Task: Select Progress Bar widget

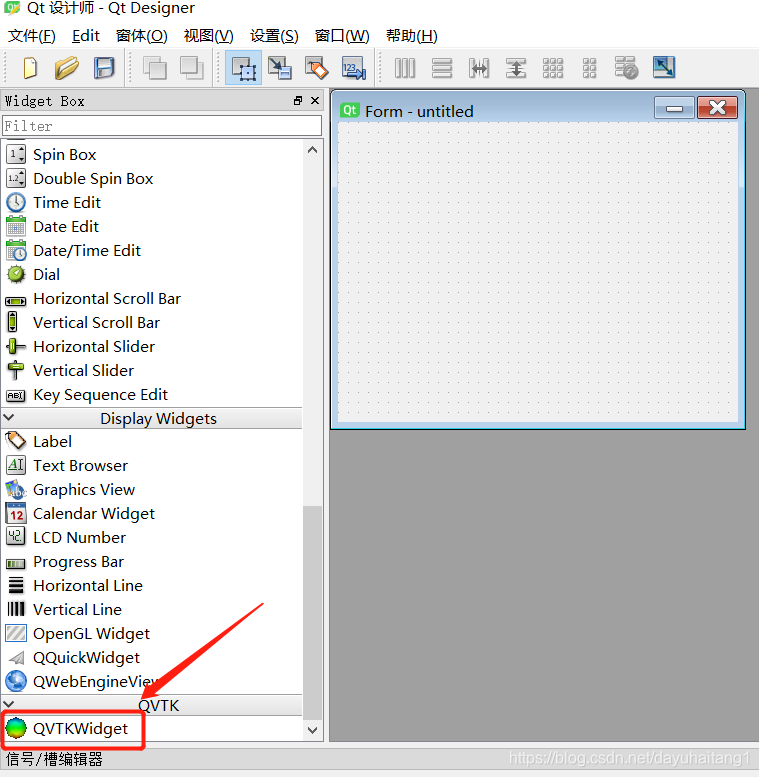Action: pos(152,562)
